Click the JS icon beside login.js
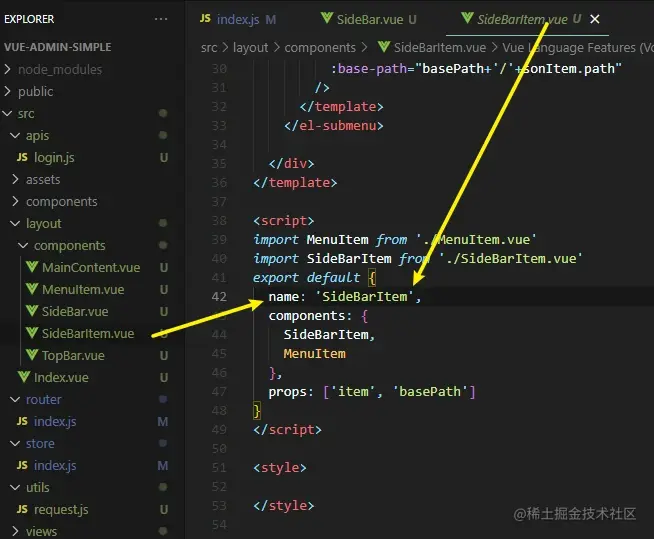 (22, 157)
